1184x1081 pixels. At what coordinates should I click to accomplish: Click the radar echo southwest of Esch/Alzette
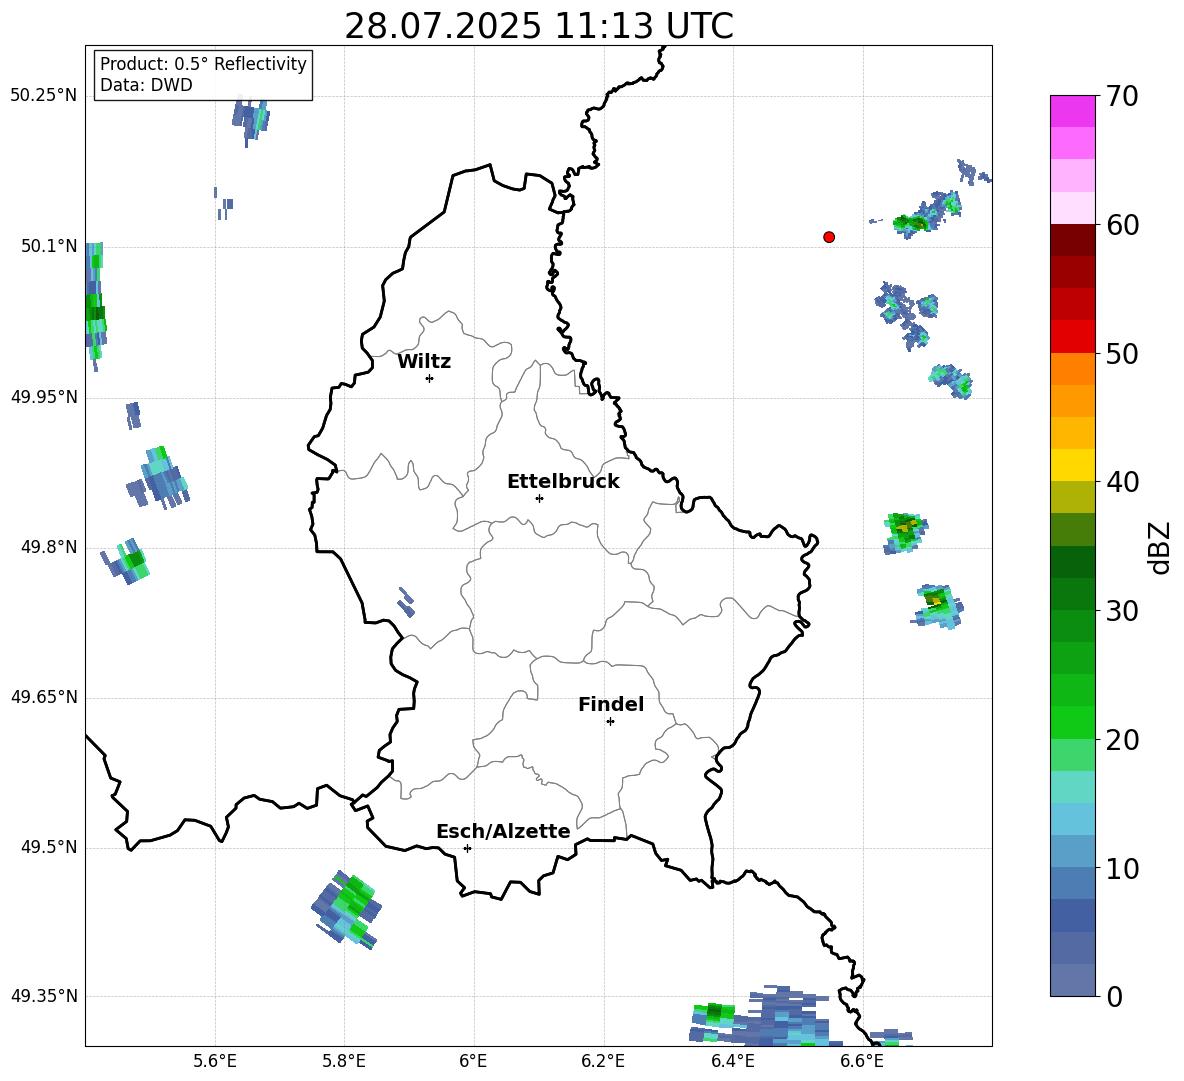click(347, 908)
